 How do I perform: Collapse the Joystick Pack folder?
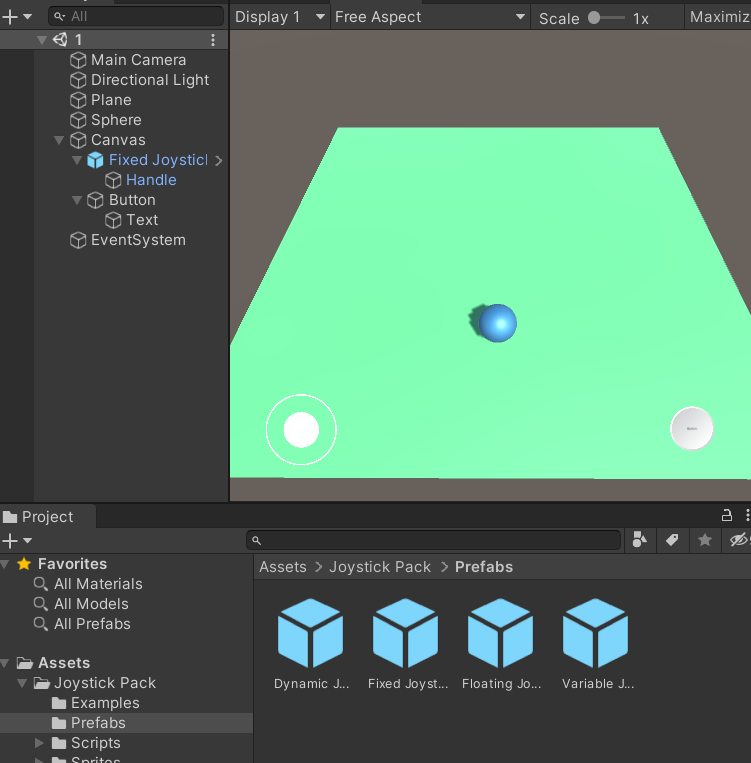pyautogui.click(x=22, y=683)
